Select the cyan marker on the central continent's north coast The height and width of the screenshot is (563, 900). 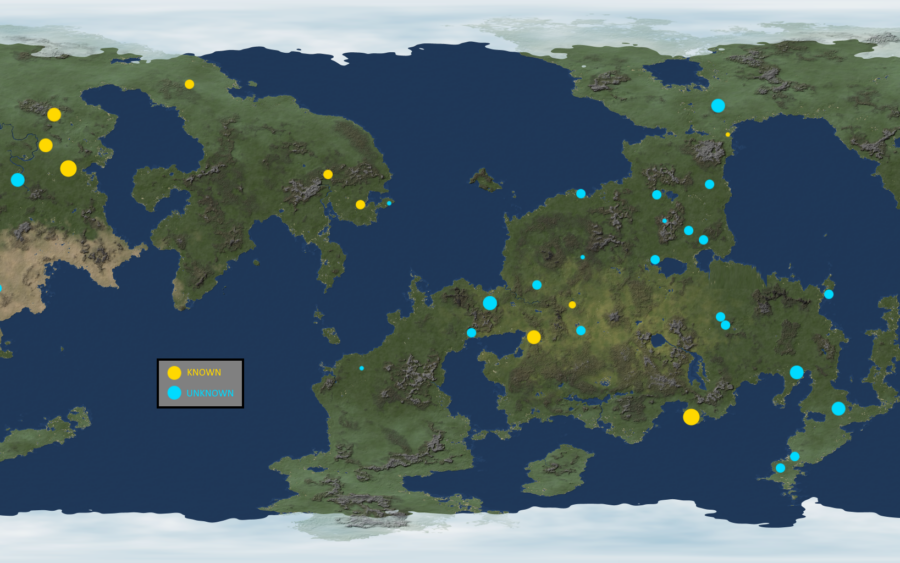click(x=581, y=194)
